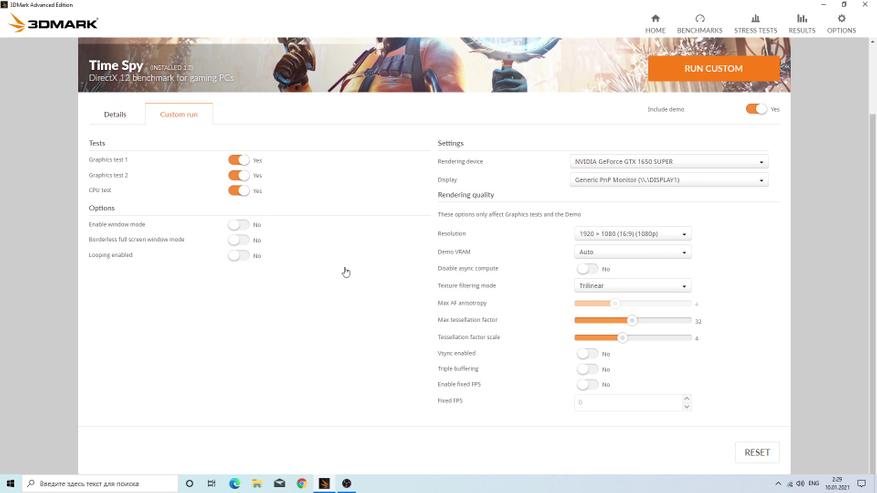
Task: Open the Demo VRAM dropdown
Action: tap(633, 252)
